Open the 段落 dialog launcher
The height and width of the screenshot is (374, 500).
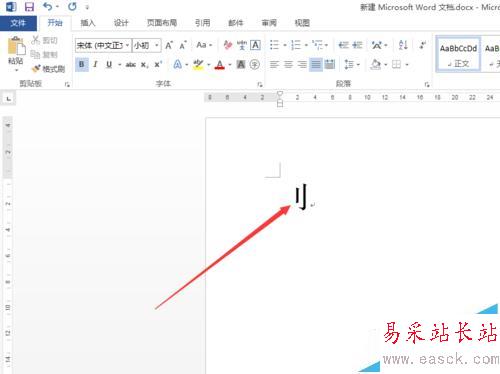coord(427,85)
